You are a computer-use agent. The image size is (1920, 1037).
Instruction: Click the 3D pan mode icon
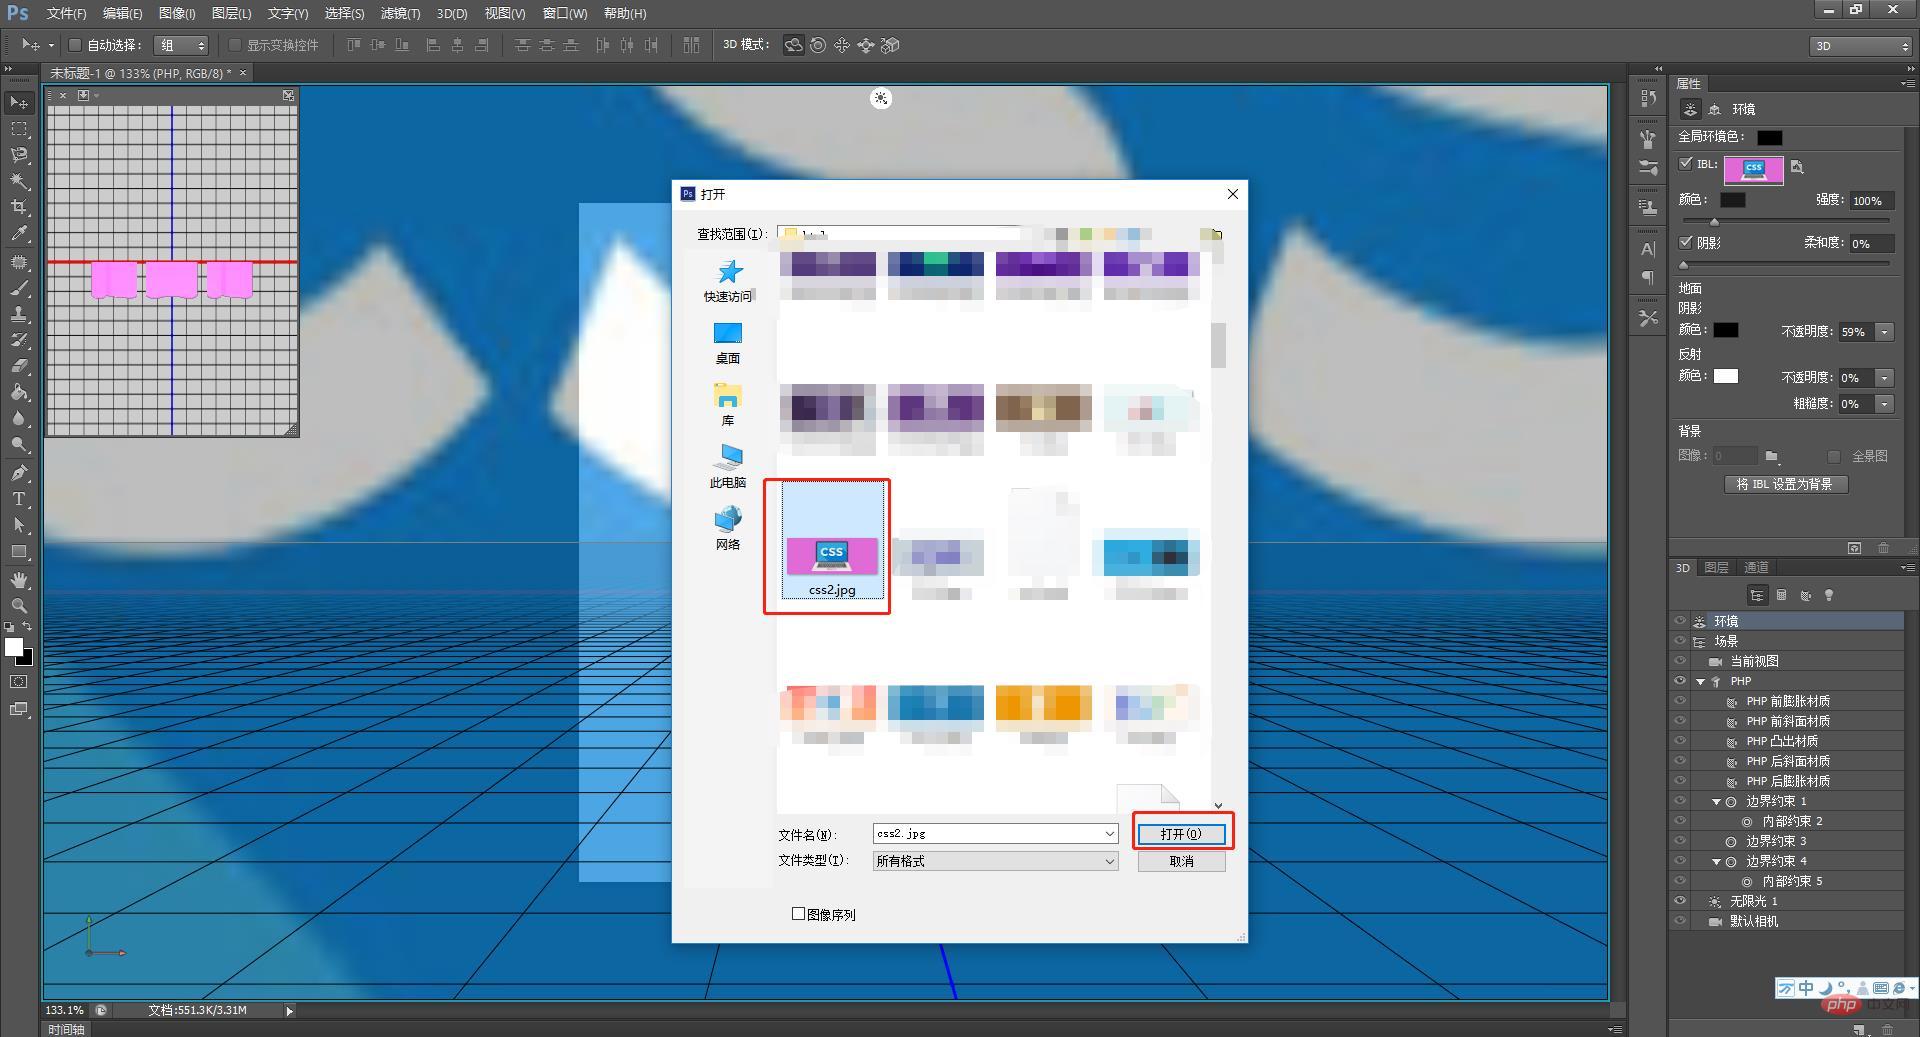coord(842,45)
